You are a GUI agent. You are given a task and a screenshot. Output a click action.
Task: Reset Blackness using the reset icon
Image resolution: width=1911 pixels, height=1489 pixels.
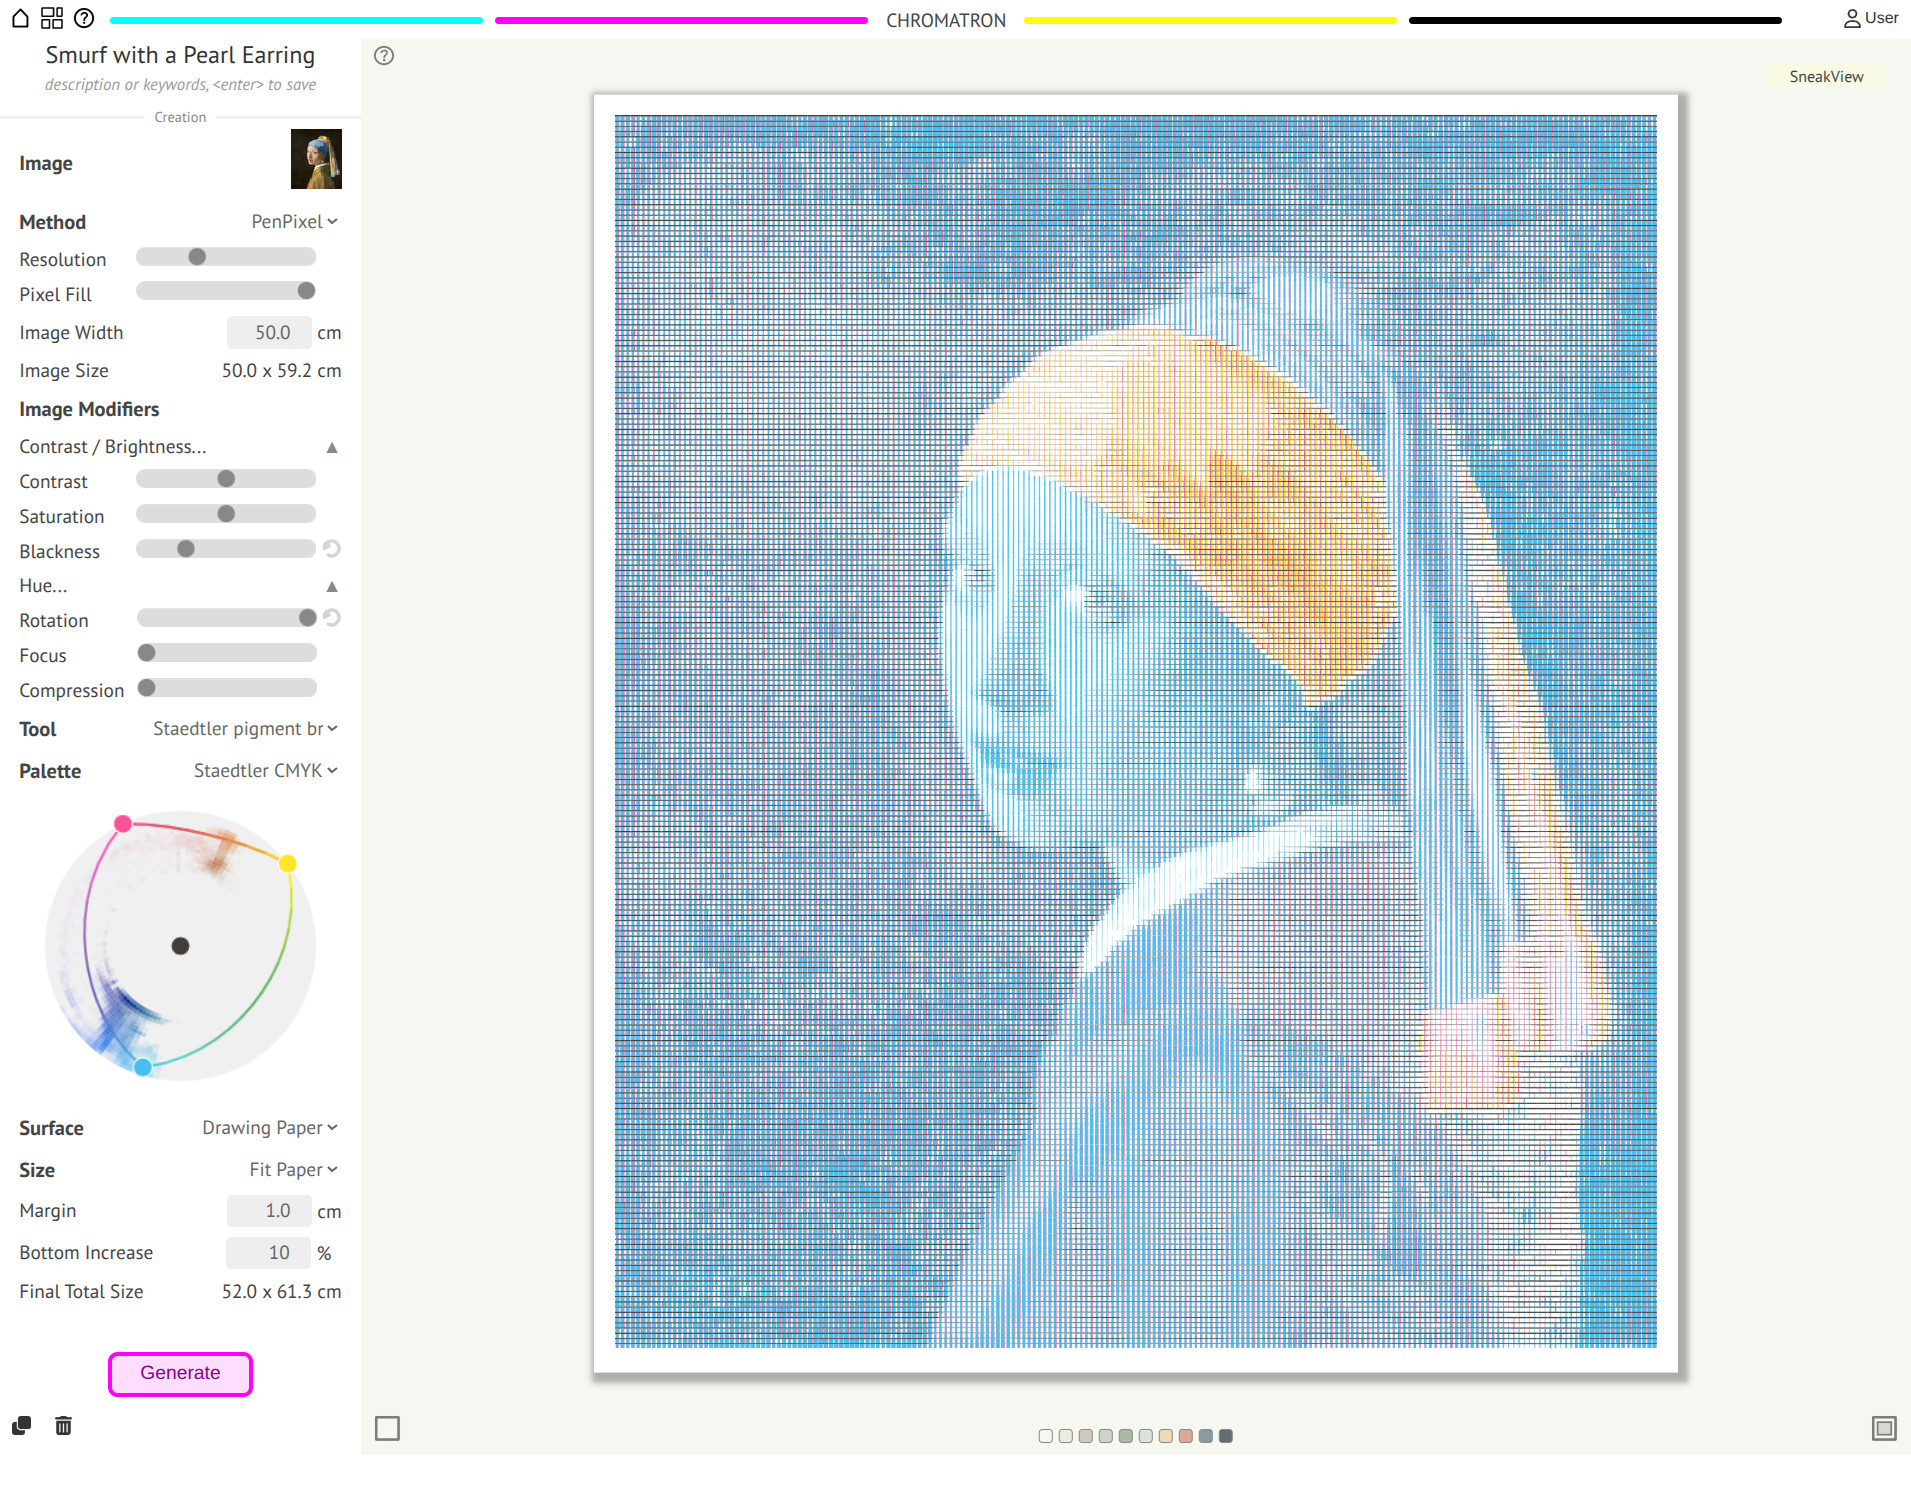coord(332,549)
